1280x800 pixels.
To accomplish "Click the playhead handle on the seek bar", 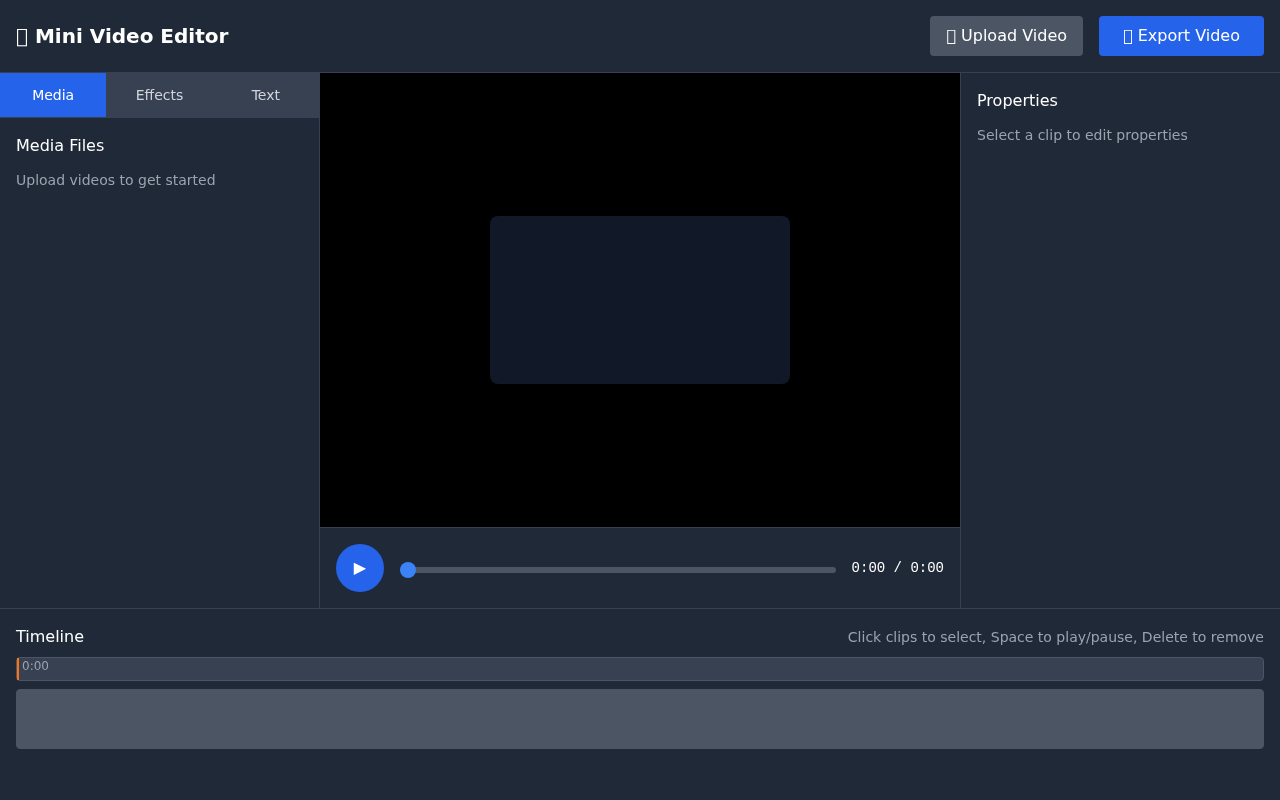I will tap(408, 569).
